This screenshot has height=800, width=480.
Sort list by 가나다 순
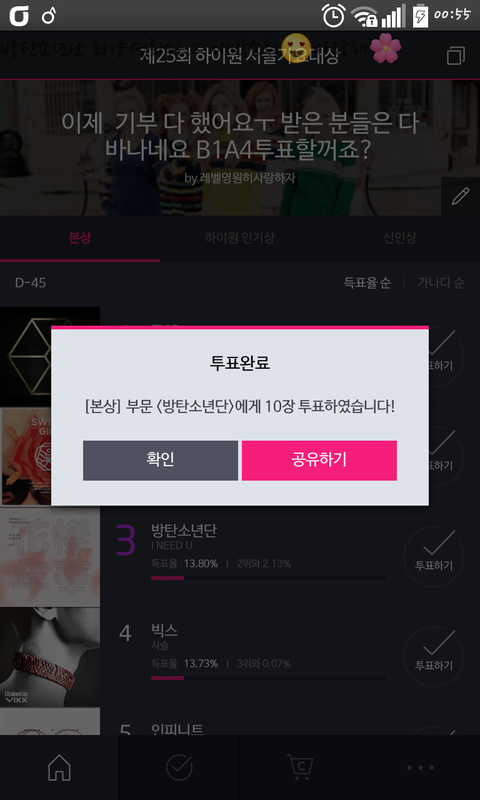click(441, 283)
